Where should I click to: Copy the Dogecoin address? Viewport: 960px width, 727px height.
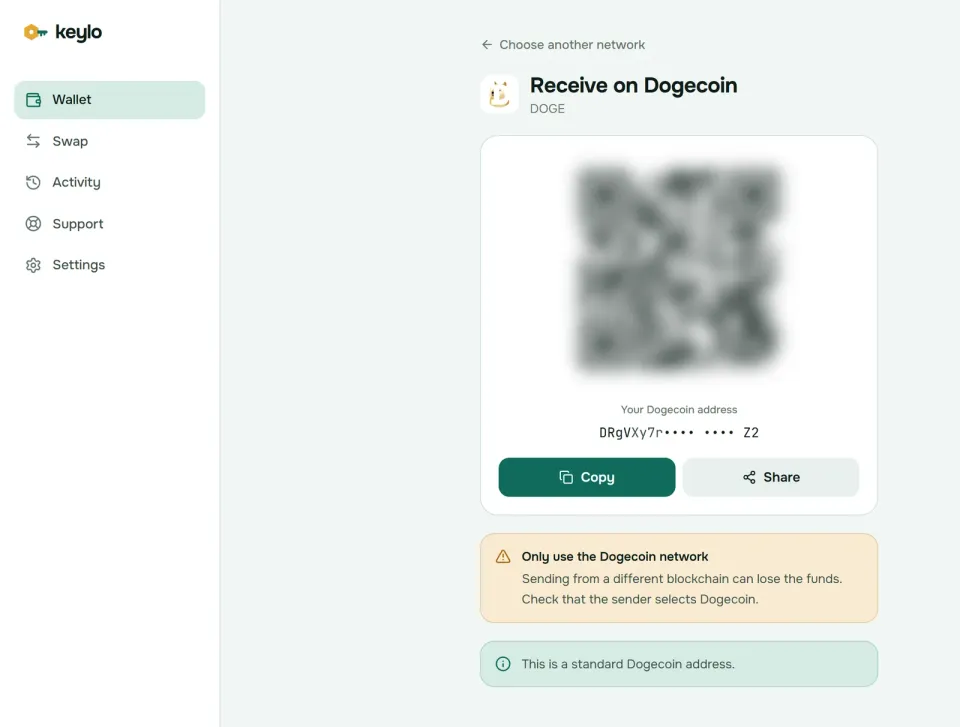(587, 477)
